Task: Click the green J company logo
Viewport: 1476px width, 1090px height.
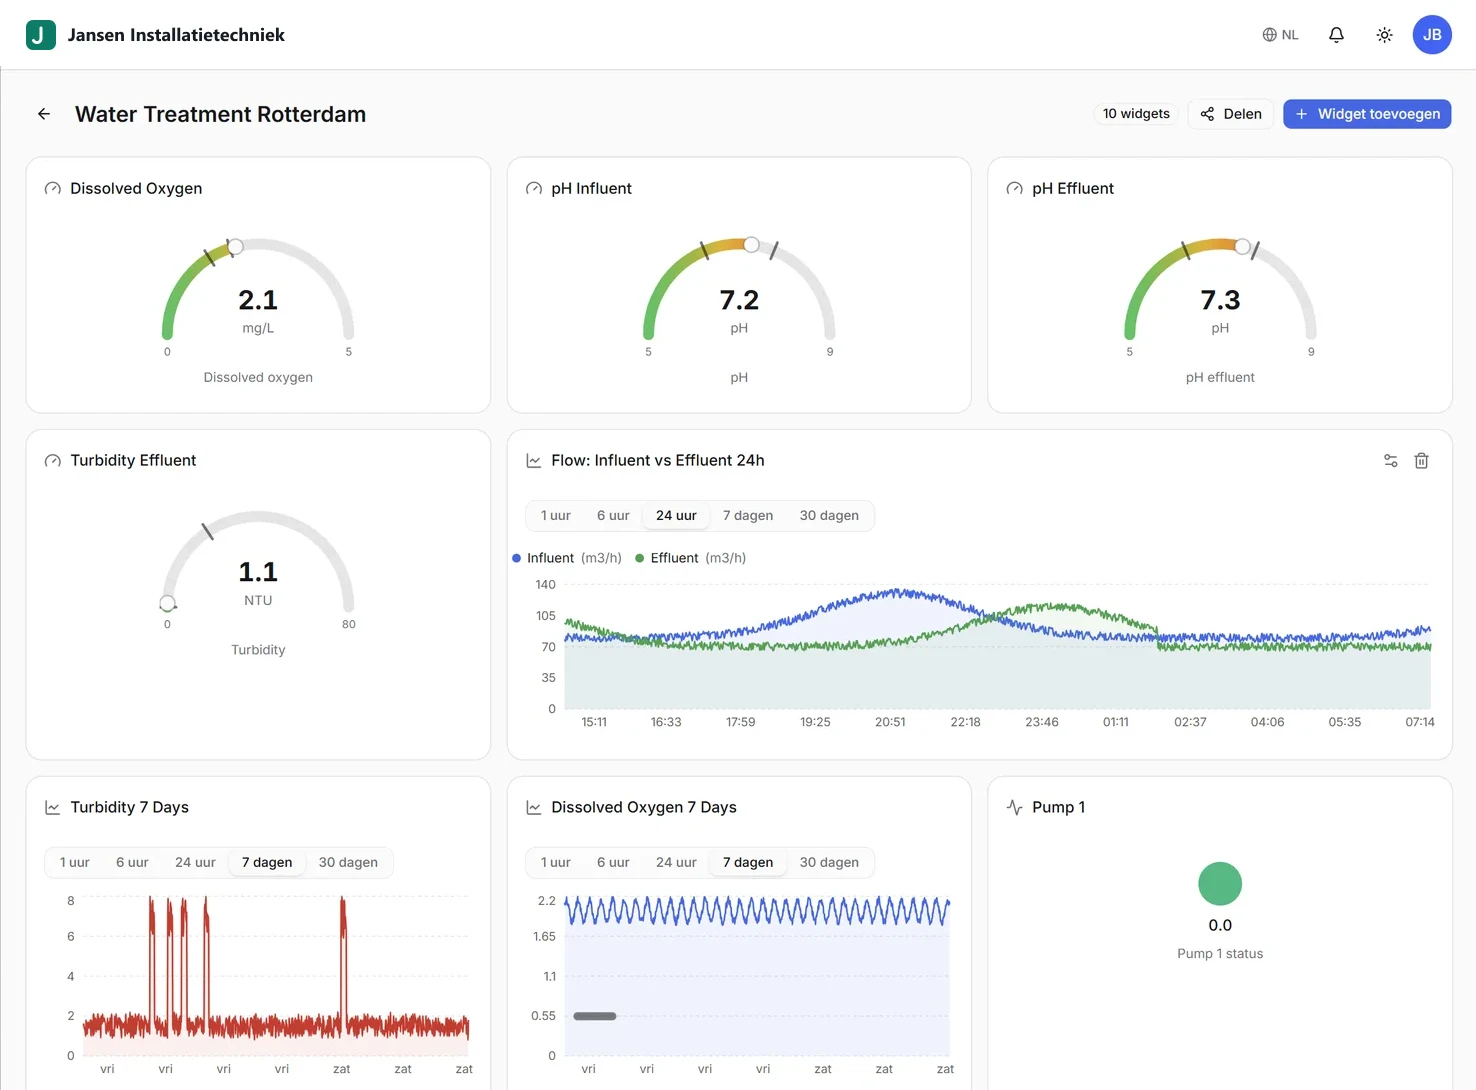Action: click(x=41, y=35)
